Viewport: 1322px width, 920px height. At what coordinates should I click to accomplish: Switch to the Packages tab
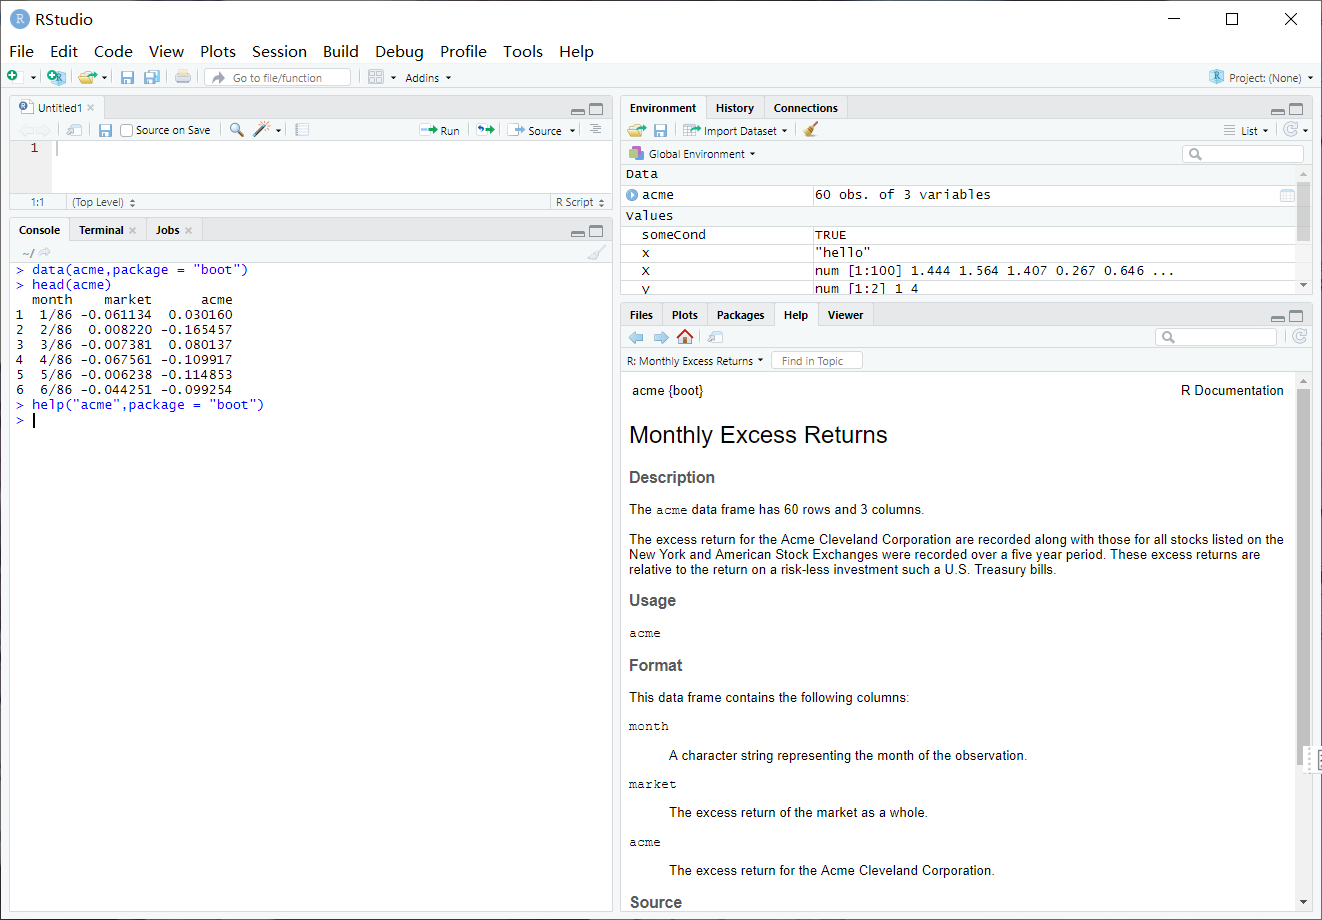[x=740, y=315]
